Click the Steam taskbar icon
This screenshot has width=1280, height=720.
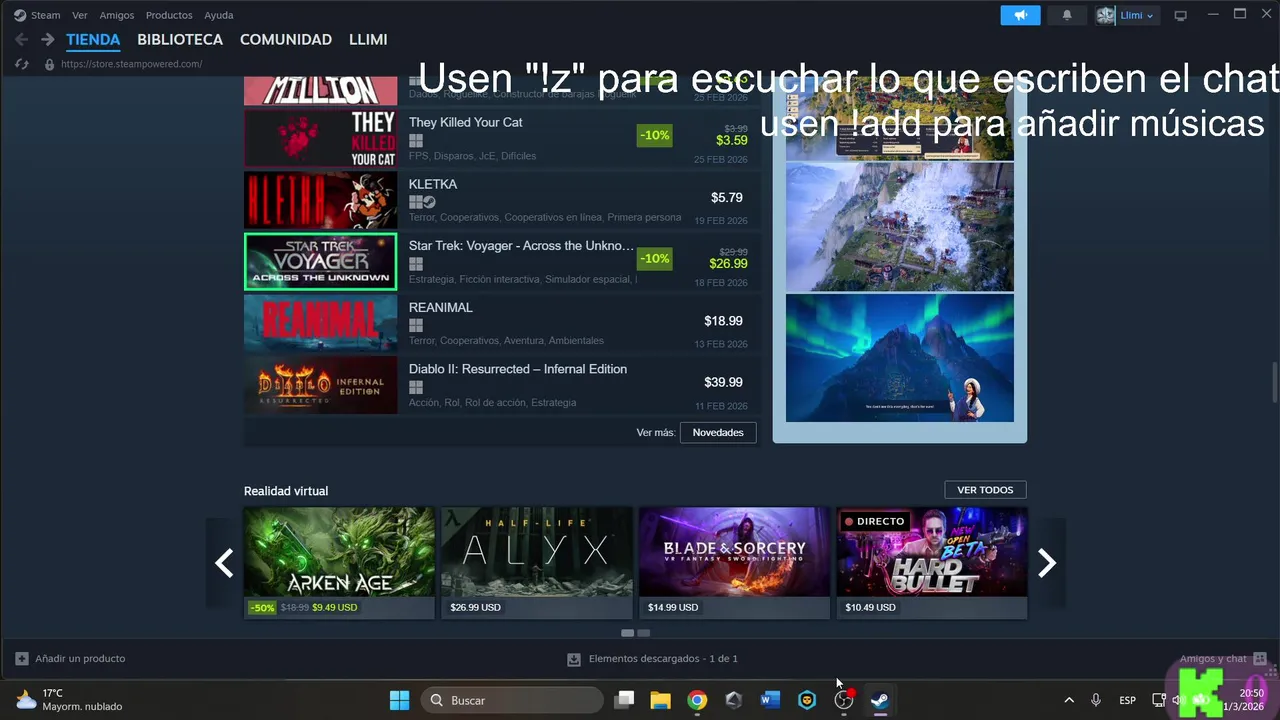(880, 700)
